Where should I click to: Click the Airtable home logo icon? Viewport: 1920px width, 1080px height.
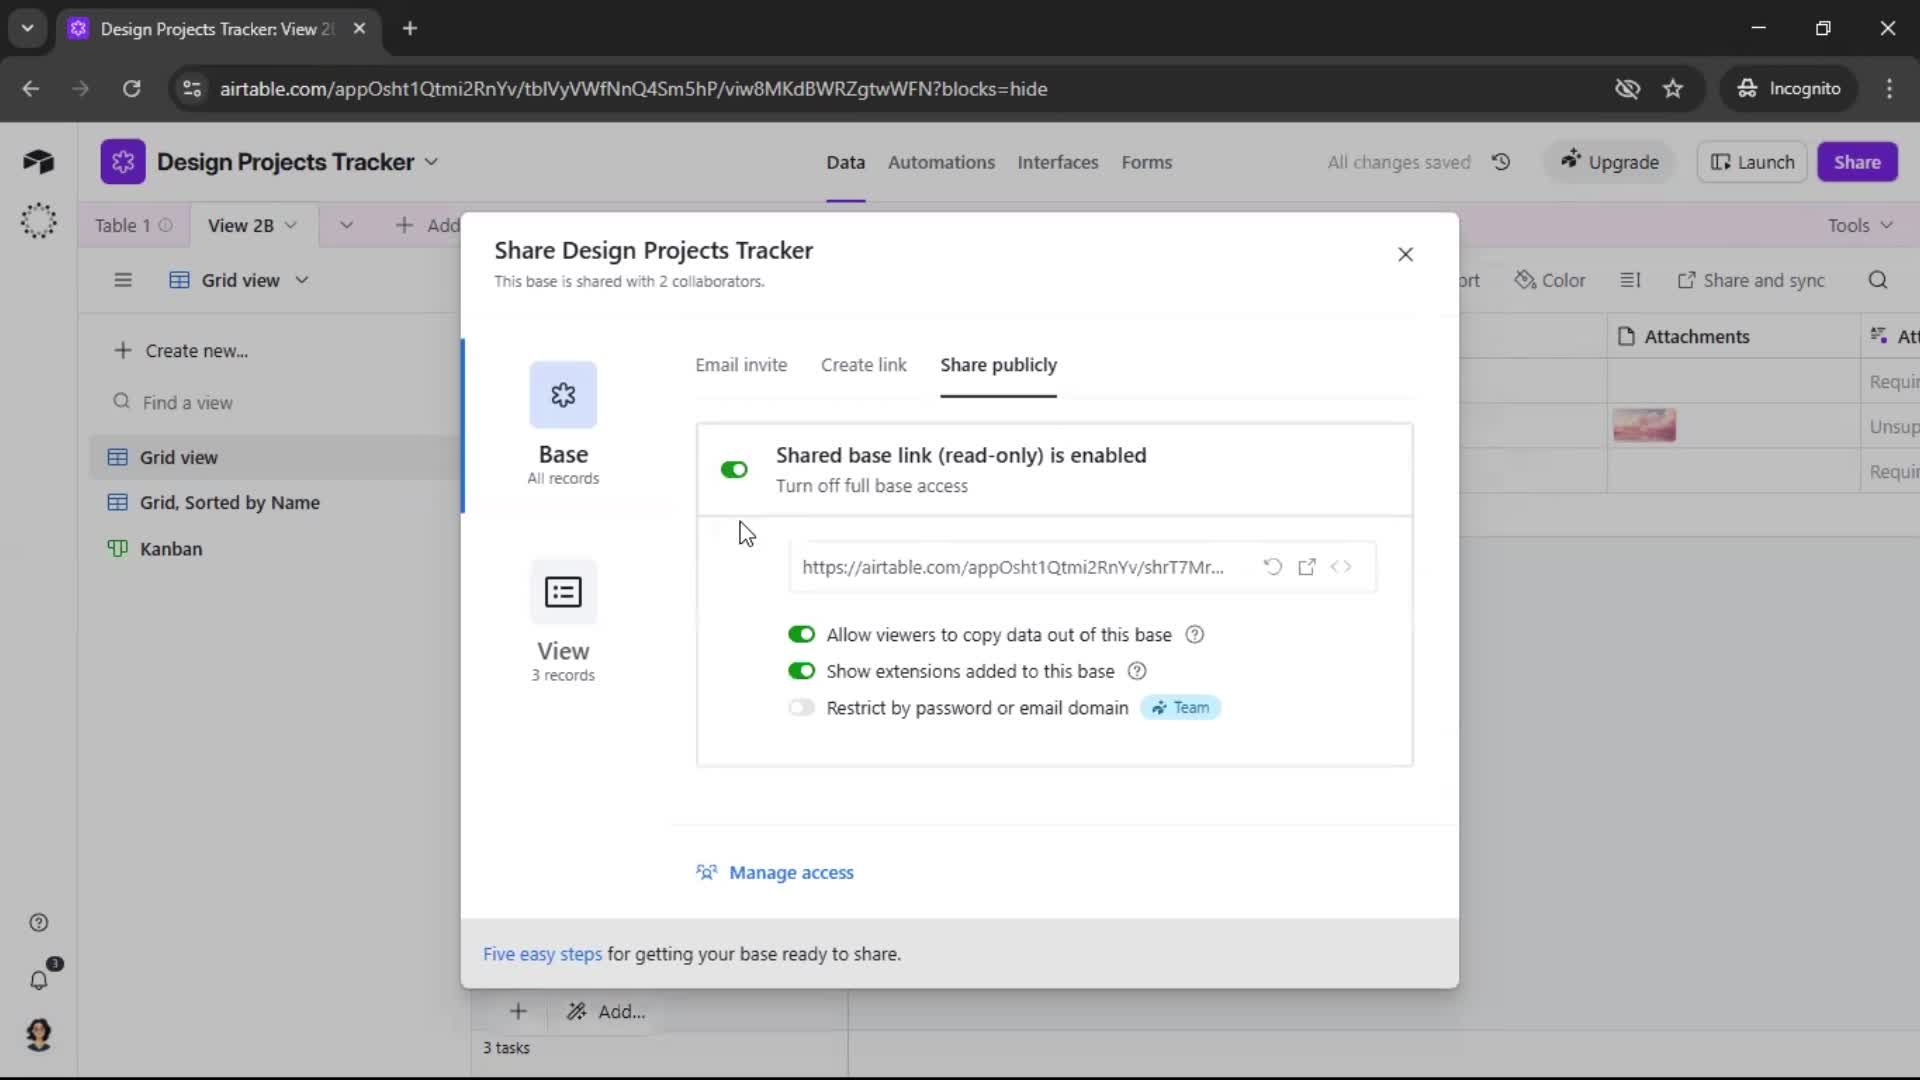click(x=38, y=162)
